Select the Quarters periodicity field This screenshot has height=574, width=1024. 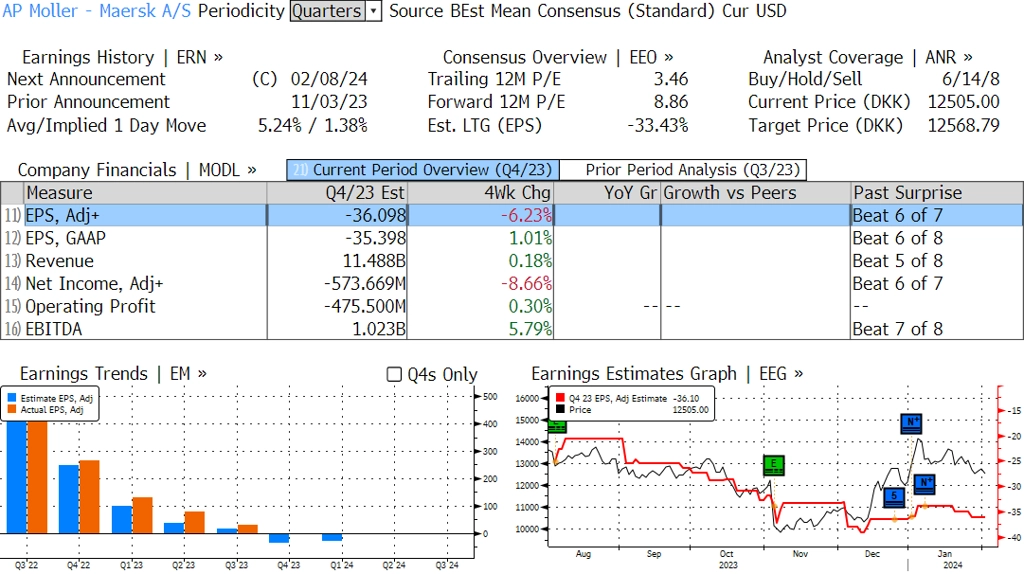(x=327, y=11)
